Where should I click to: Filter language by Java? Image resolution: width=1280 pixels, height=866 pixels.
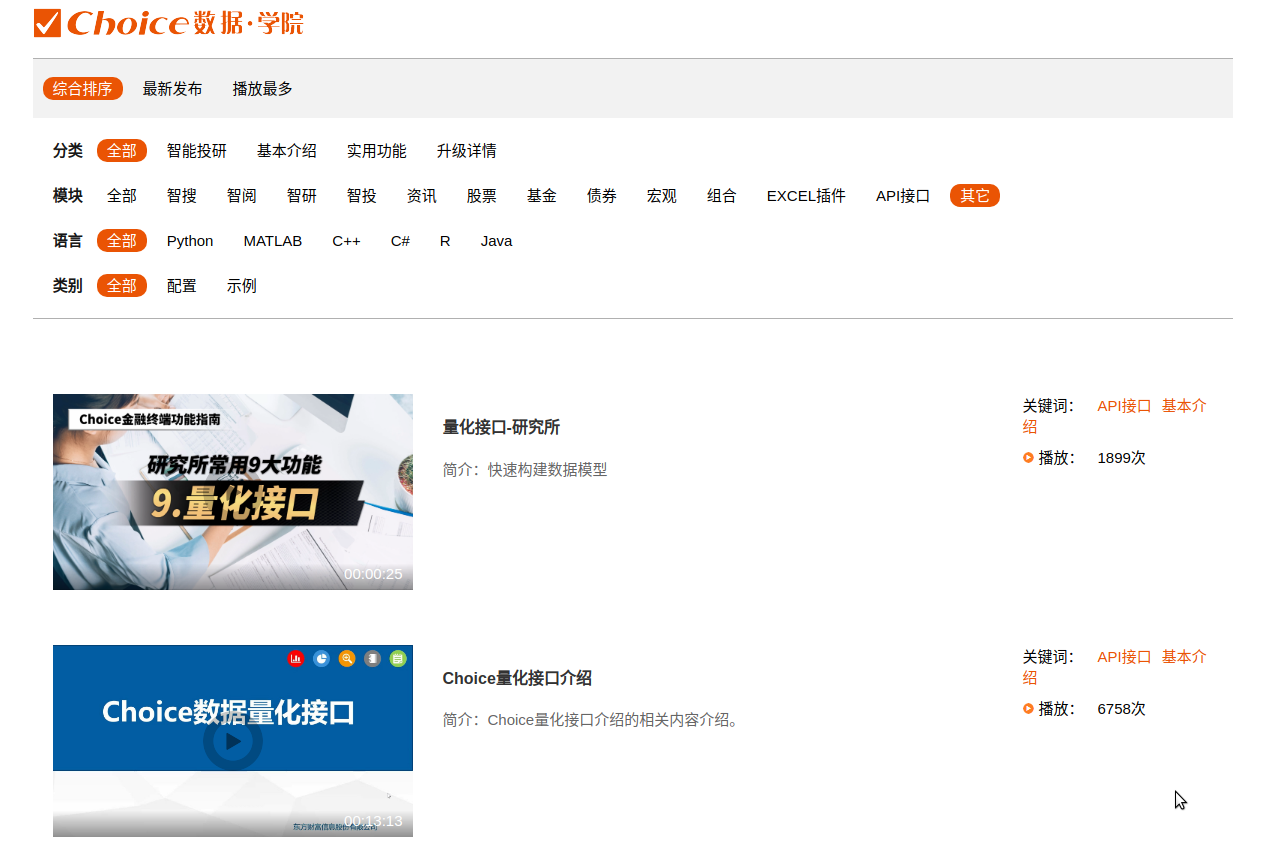pos(496,240)
